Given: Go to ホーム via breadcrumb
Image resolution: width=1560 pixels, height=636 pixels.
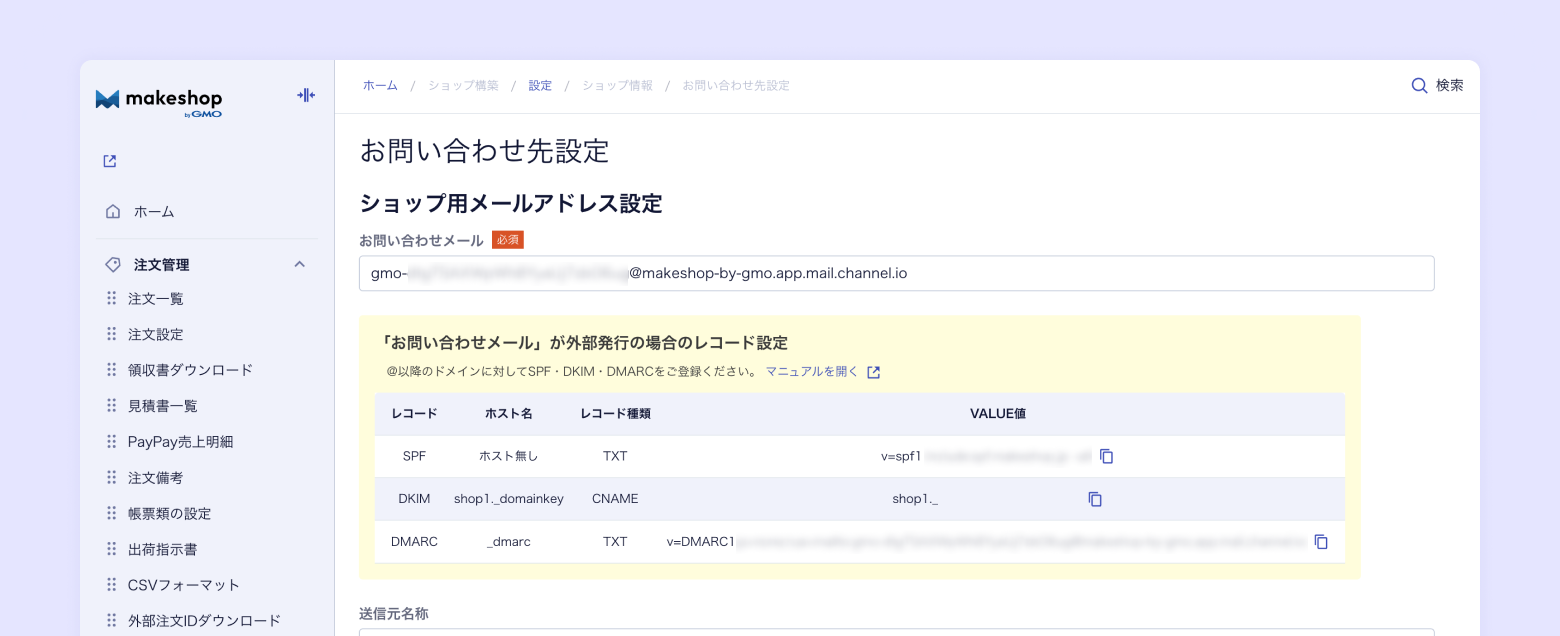Looking at the screenshot, I should [380, 86].
